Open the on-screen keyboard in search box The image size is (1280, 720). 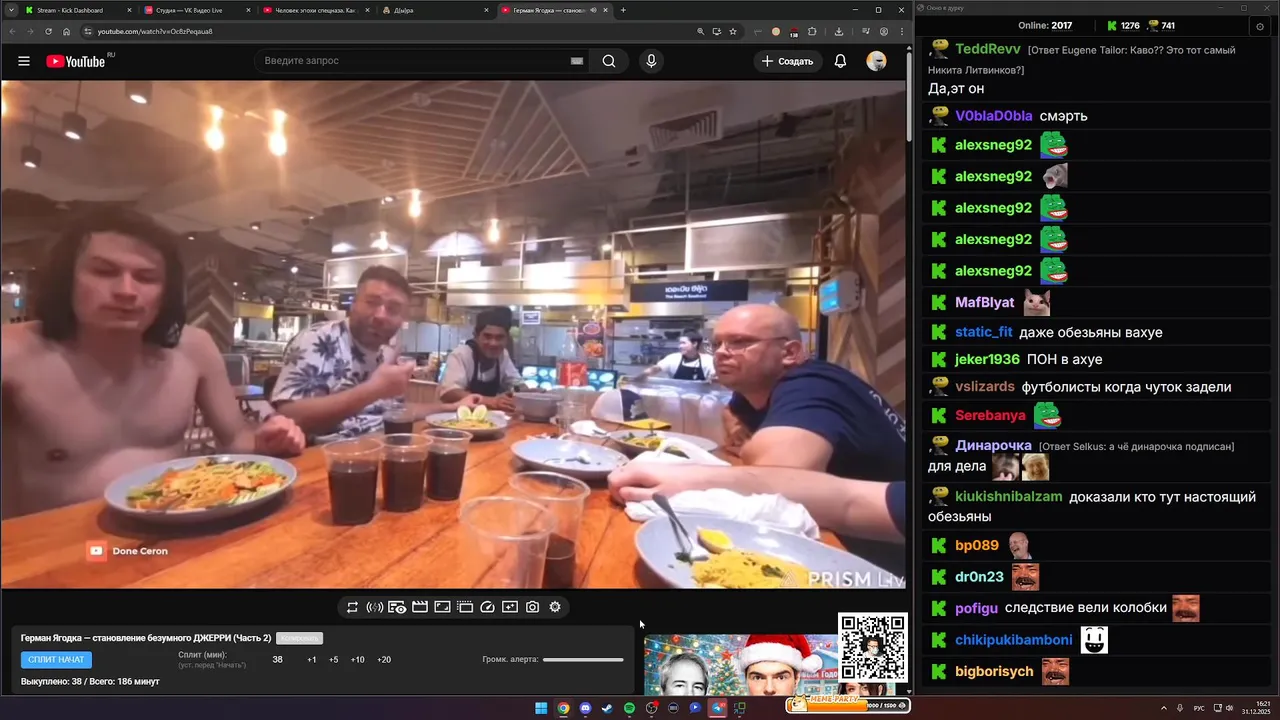tap(577, 61)
